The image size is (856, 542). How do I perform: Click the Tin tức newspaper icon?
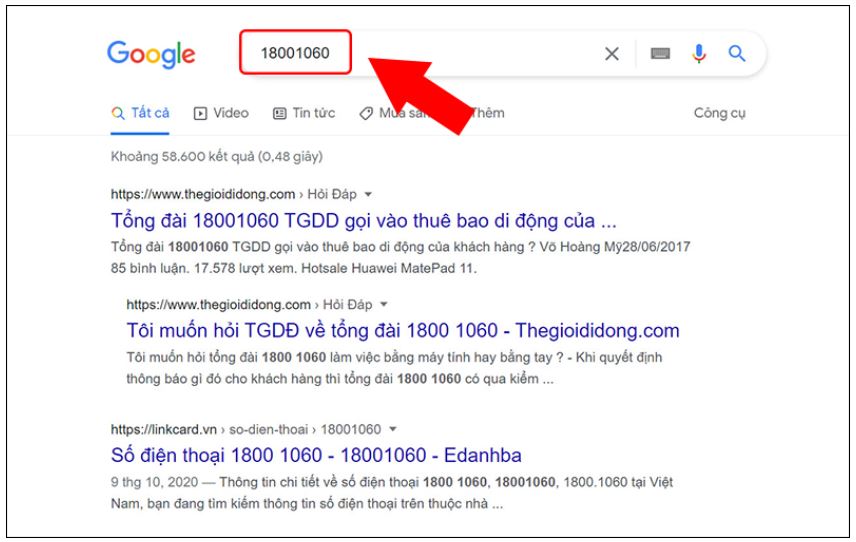[x=280, y=114]
